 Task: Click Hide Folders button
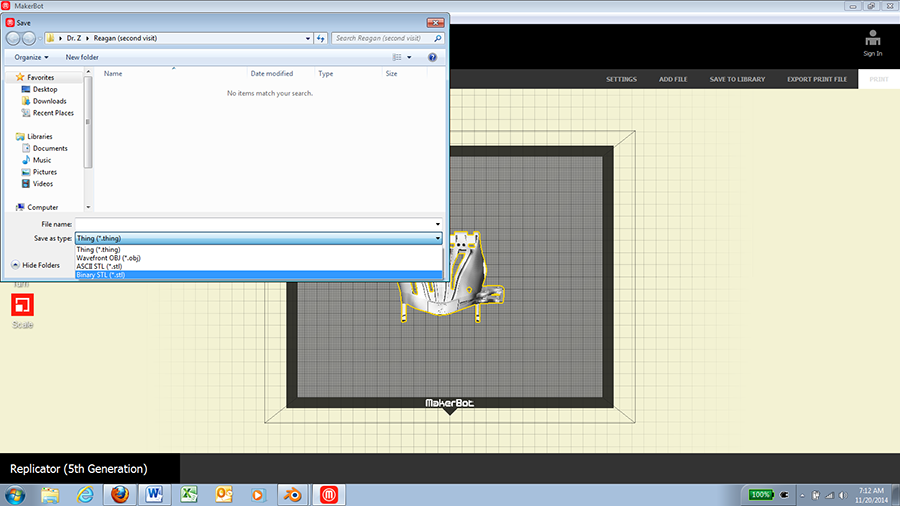(x=36, y=265)
